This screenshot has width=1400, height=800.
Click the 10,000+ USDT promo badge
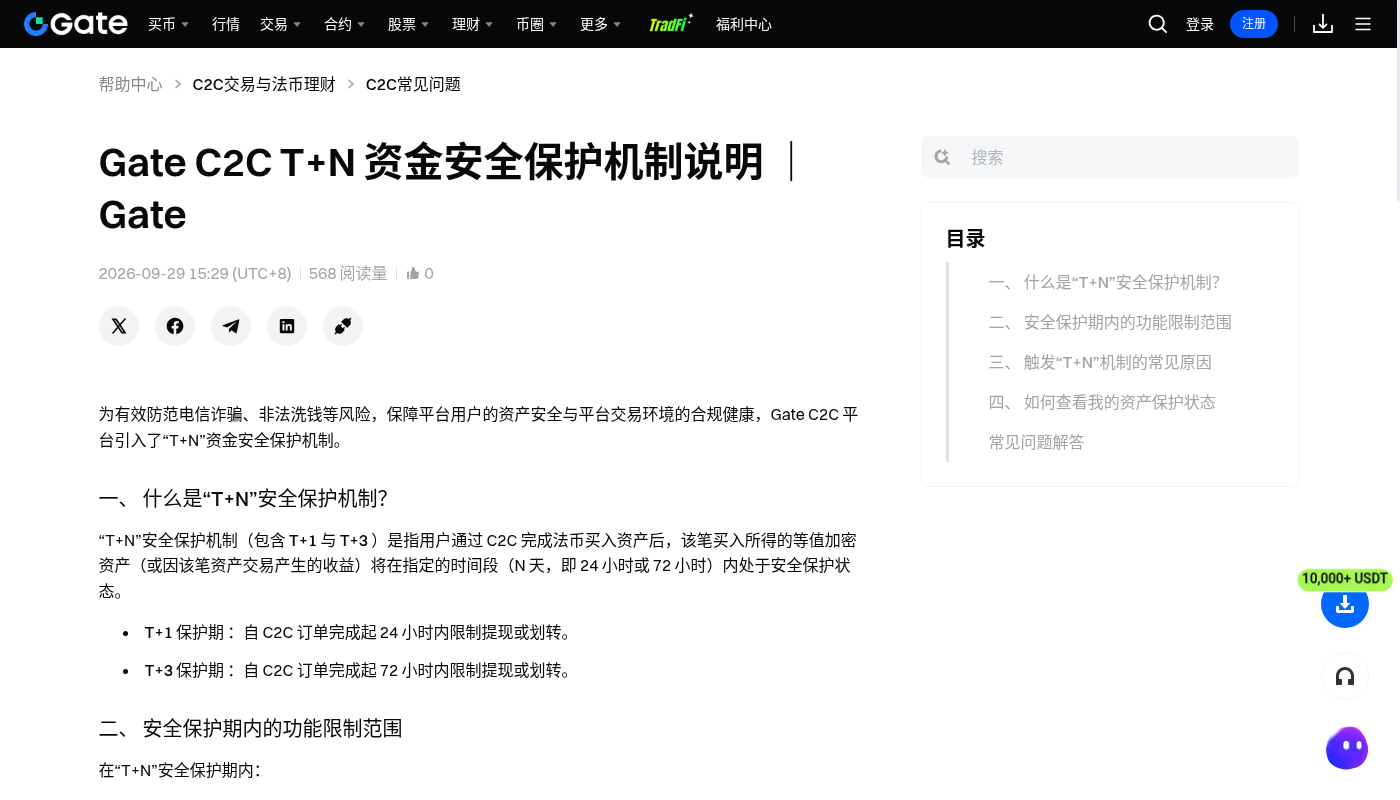pos(1345,579)
